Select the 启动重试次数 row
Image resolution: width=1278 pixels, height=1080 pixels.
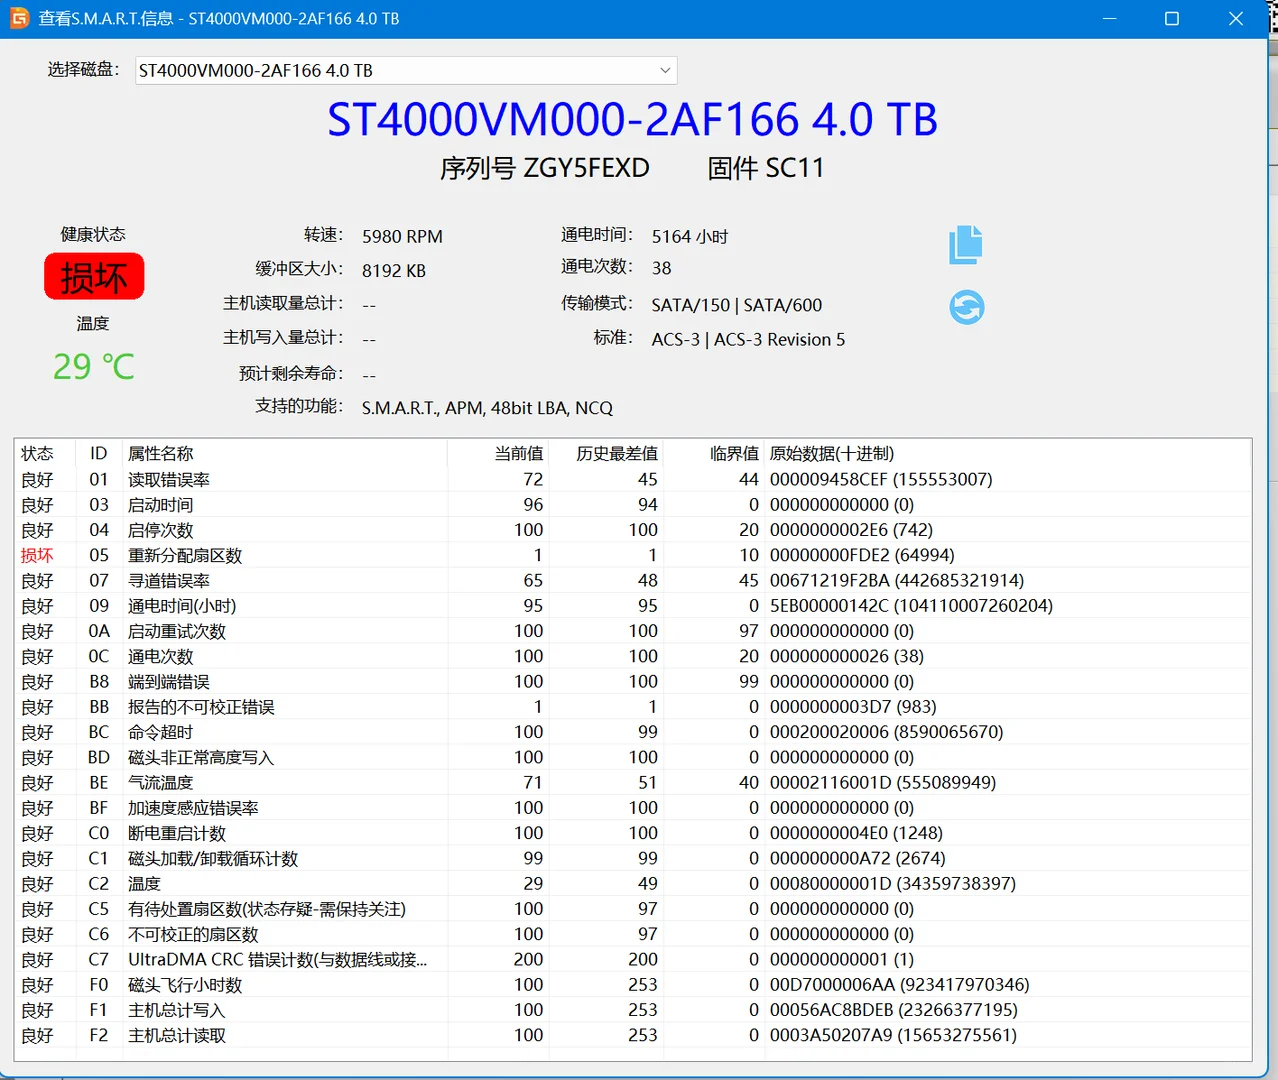point(633,631)
